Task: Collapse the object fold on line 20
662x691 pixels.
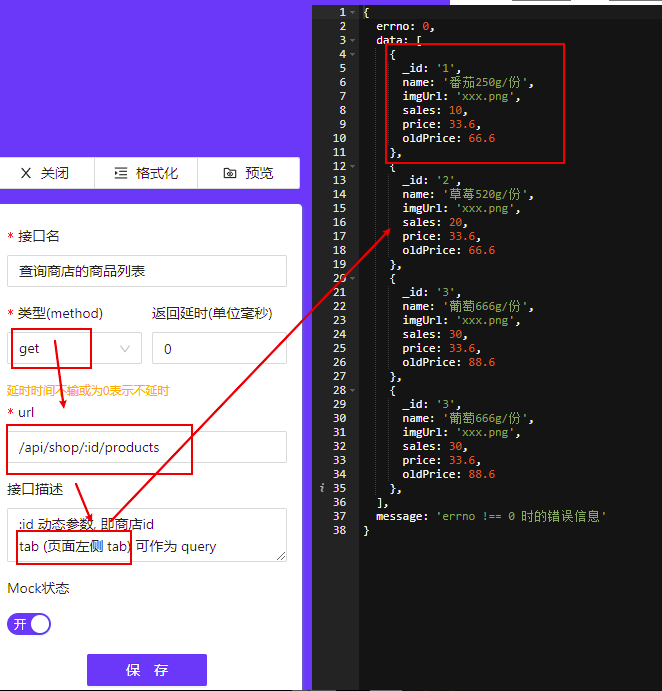Action: click(x=353, y=278)
